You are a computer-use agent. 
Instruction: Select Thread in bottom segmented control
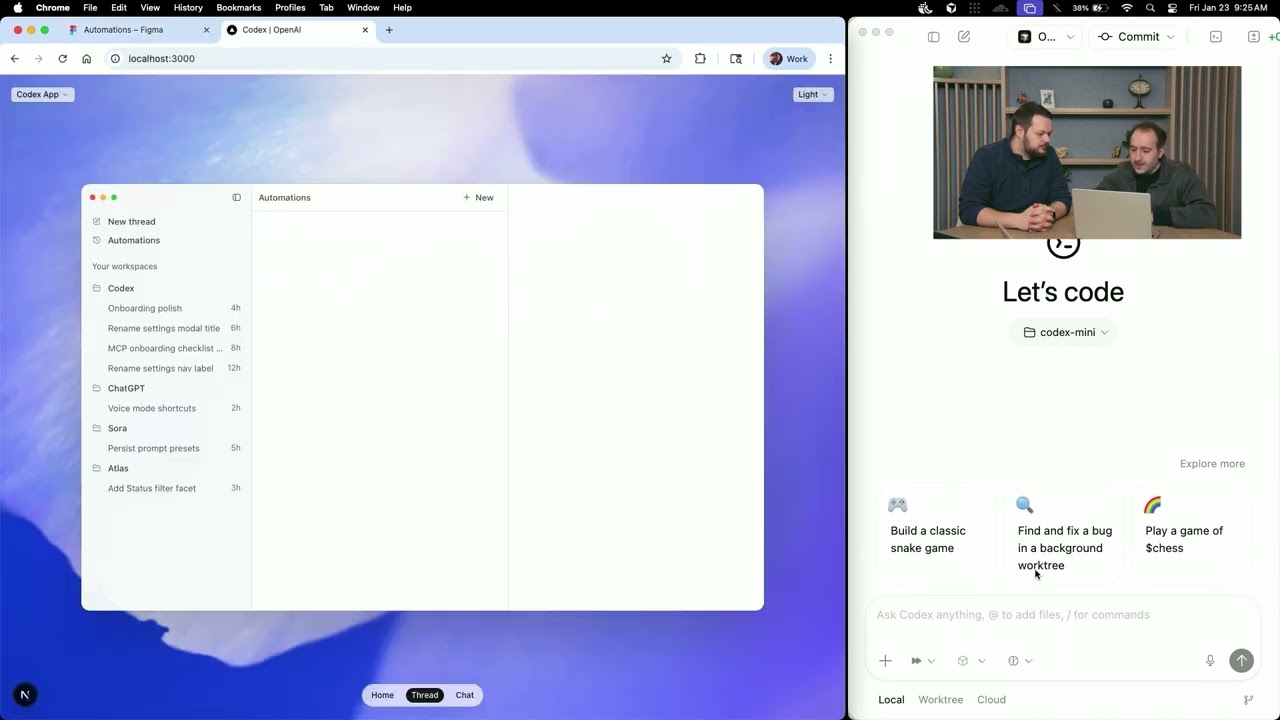coord(425,695)
